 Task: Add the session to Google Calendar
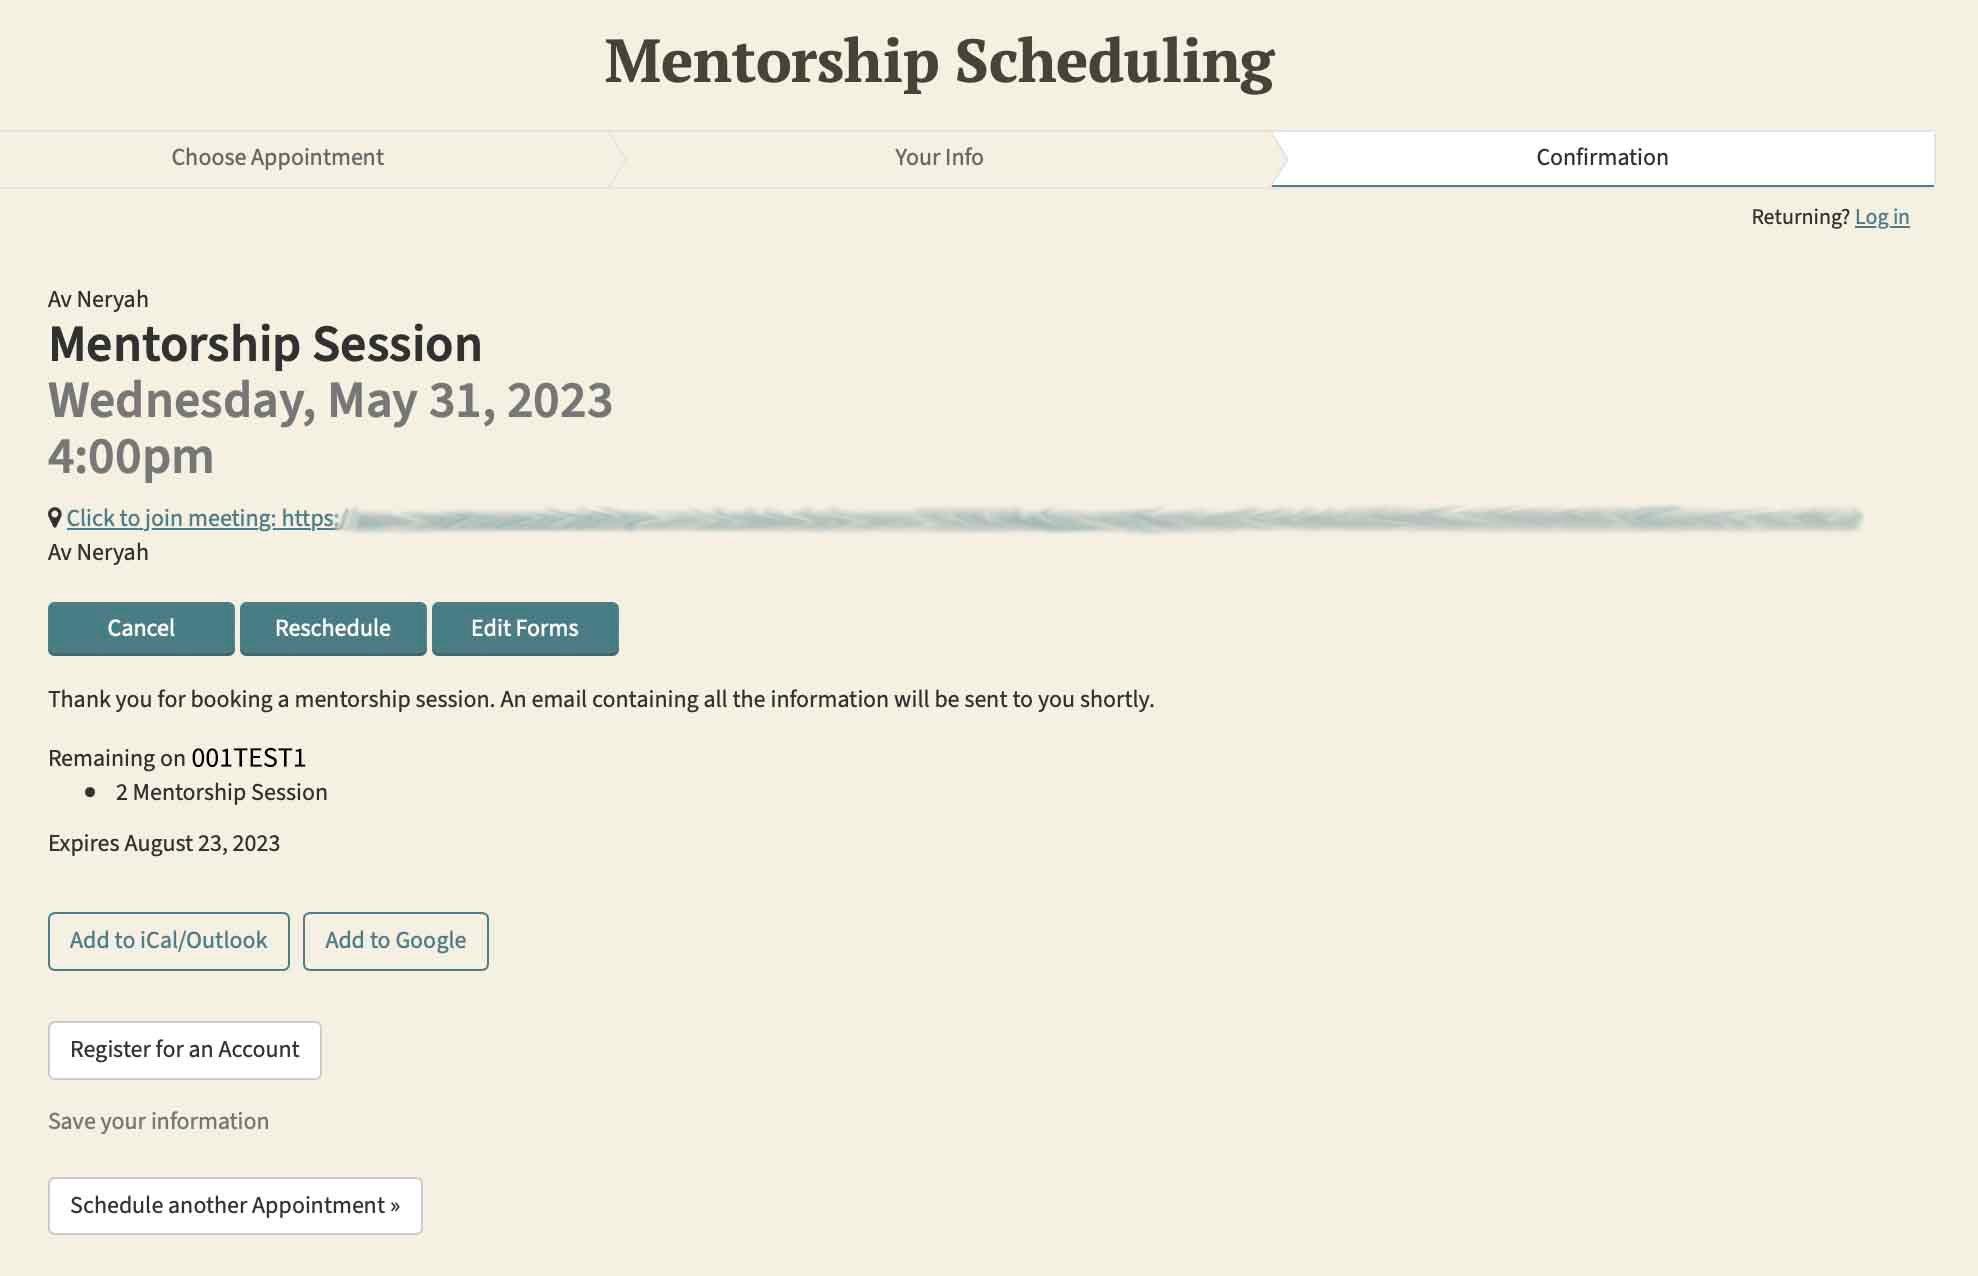coord(395,941)
